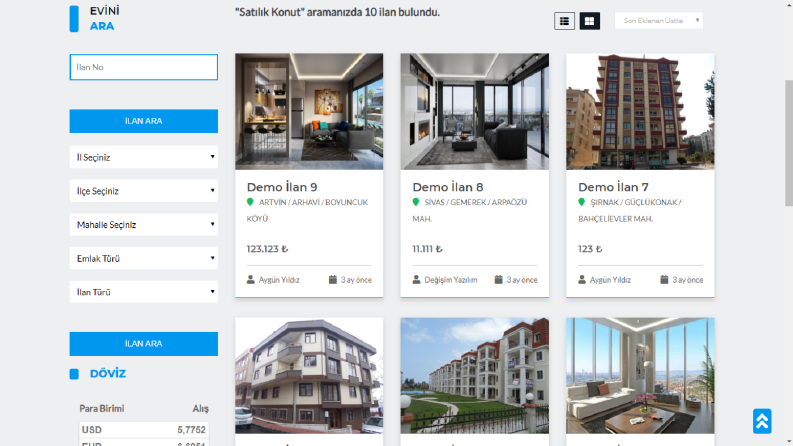Click location pin icon on Demo İlan 9
The height and width of the screenshot is (446, 793).
pyautogui.click(x=250, y=202)
